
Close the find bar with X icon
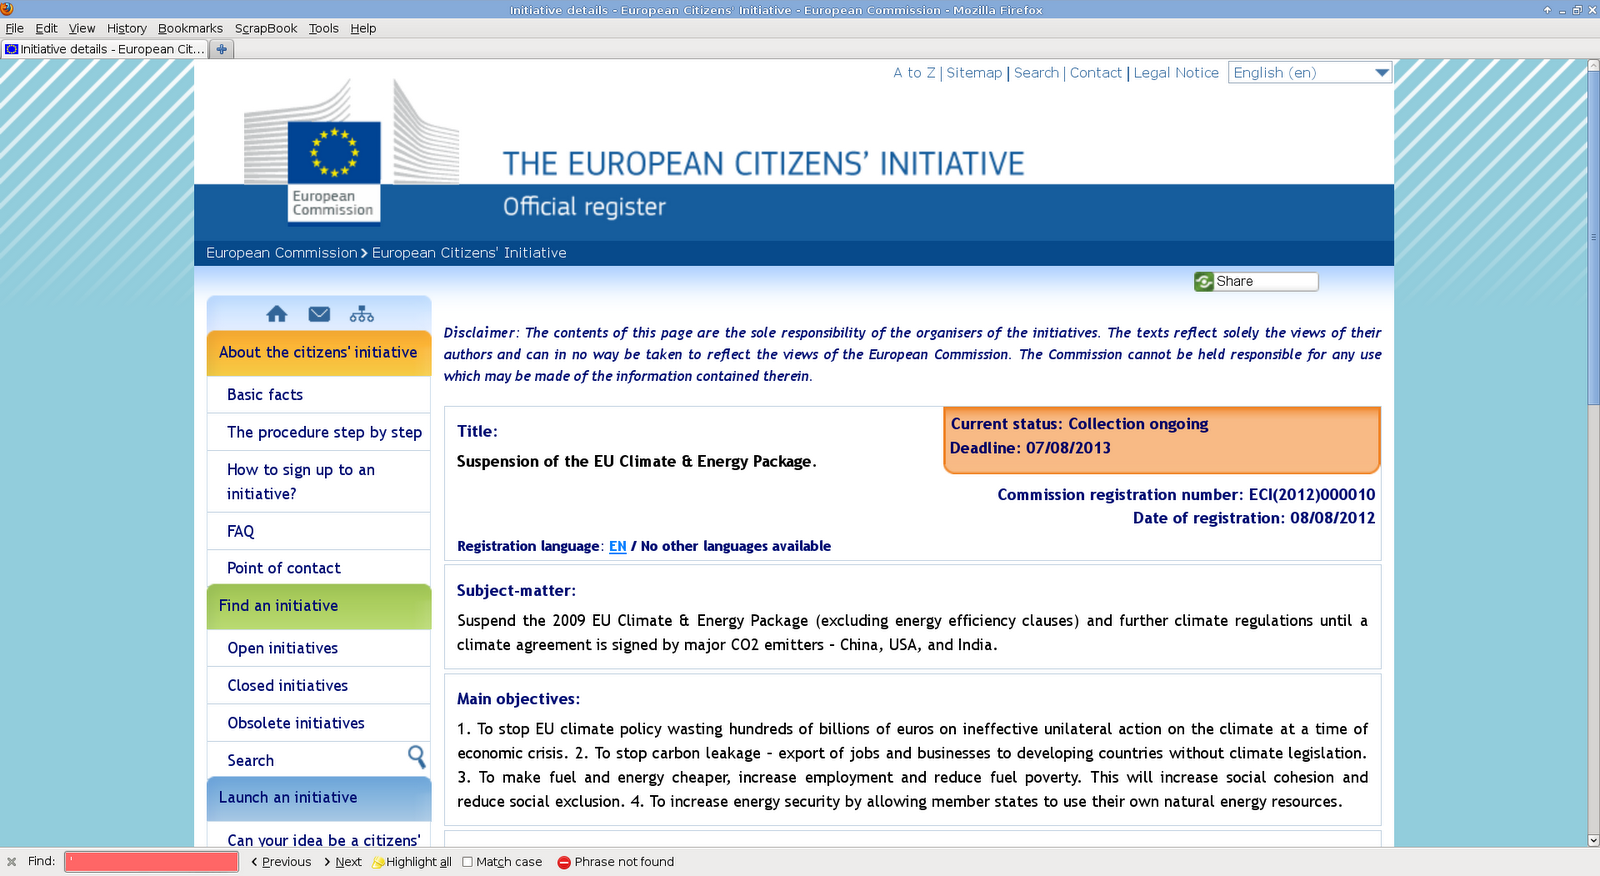tap(12, 862)
